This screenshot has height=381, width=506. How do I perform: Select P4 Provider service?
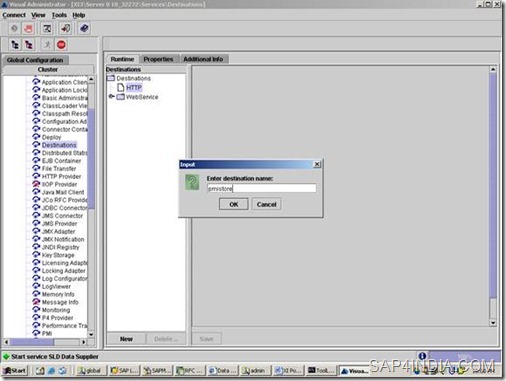click(x=57, y=318)
